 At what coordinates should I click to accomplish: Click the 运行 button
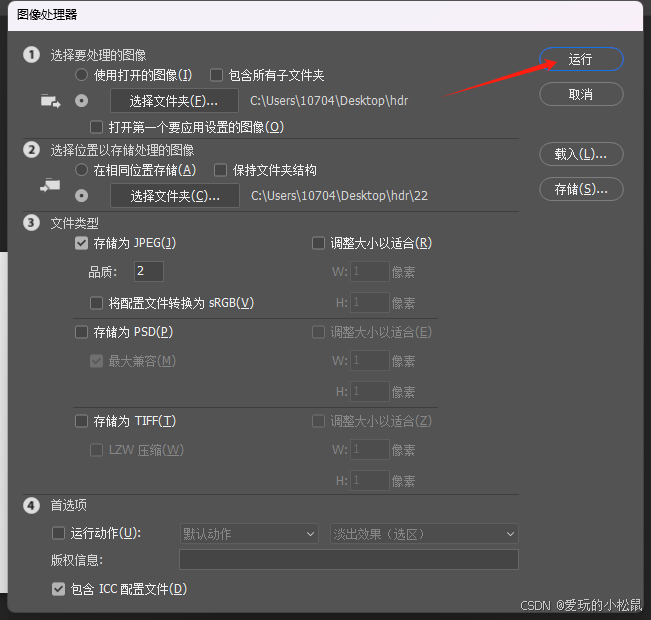[581, 59]
